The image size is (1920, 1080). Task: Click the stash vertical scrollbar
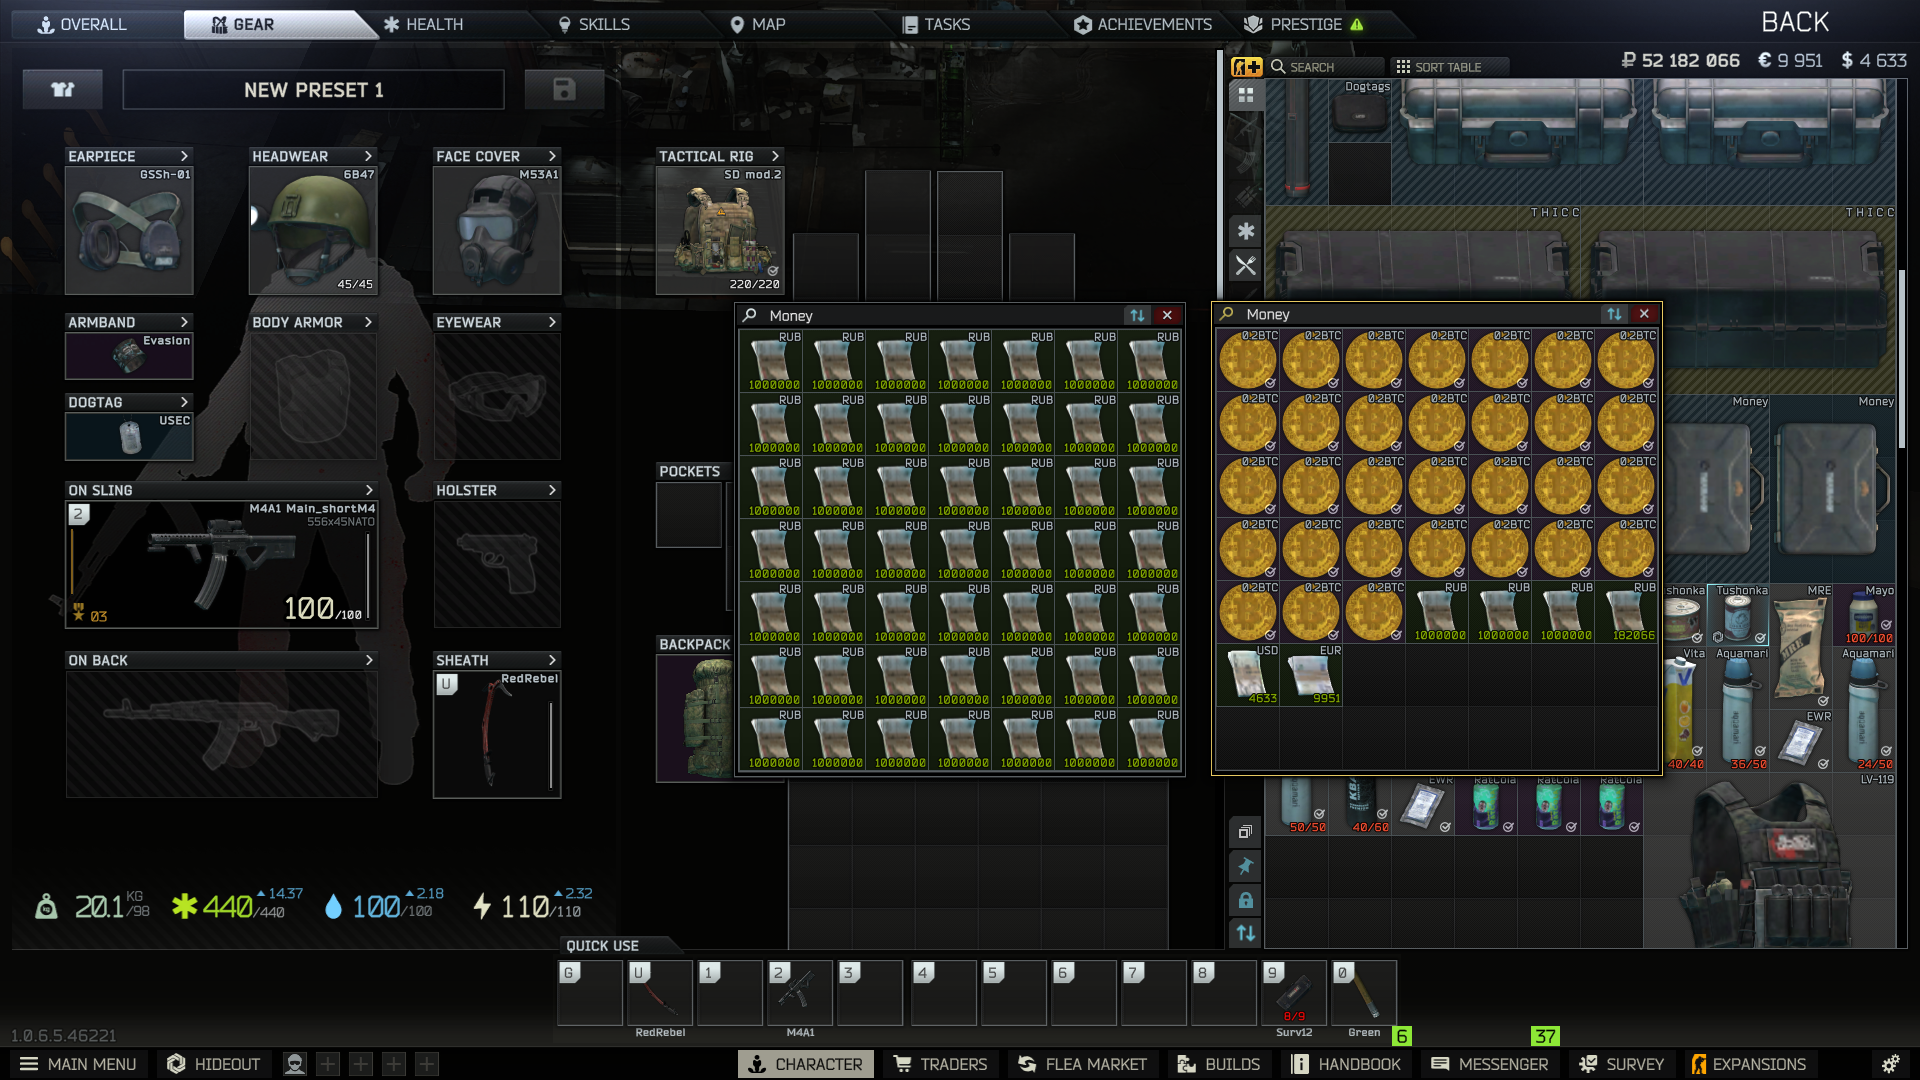pyautogui.click(x=1902, y=359)
